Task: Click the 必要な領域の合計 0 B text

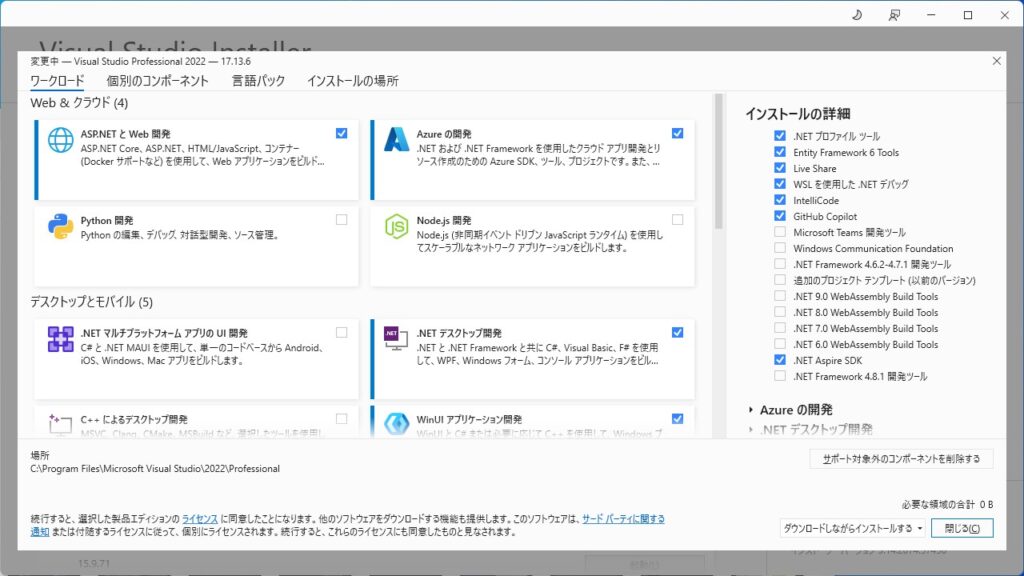Action: [948, 504]
